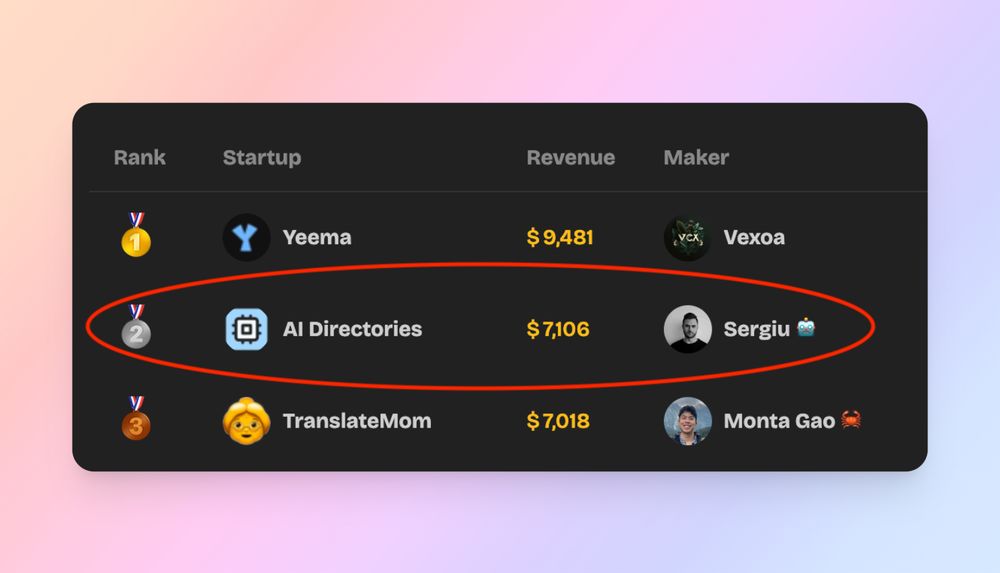Open Sergiu's profile photo
Image resolution: width=1000 pixels, height=573 pixels.
click(x=688, y=329)
